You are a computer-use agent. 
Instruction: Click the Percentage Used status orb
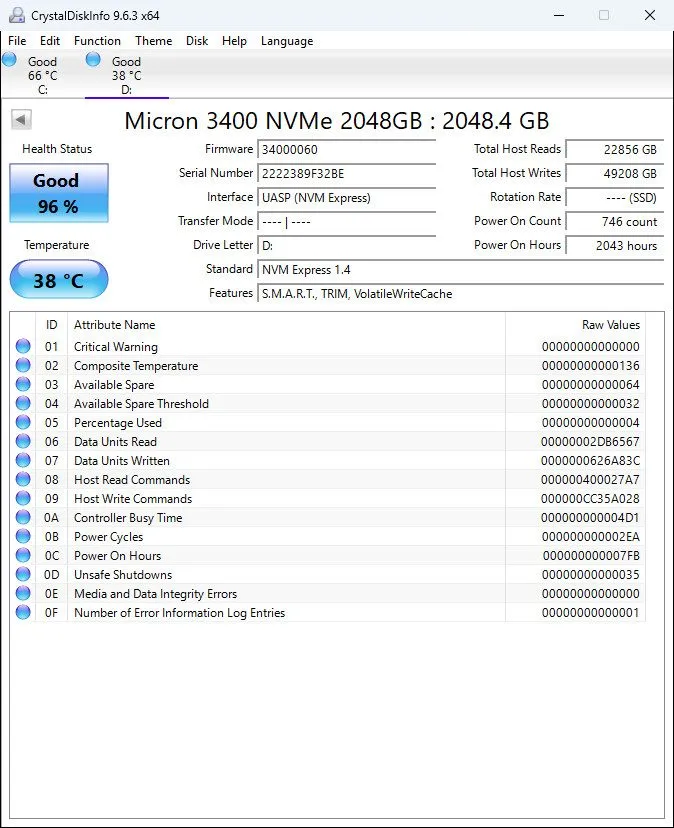pos(23,422)
